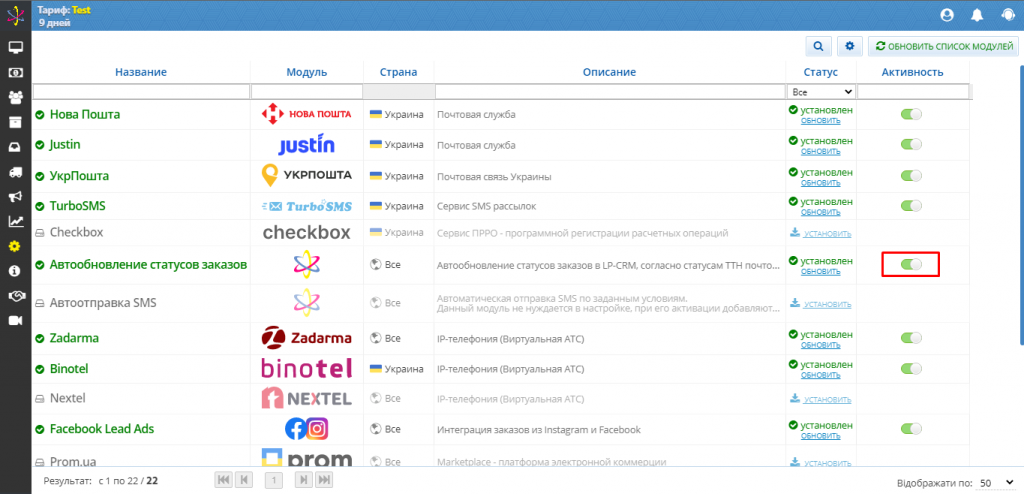Image resolution: width=1024 pixels, height=494 pixels.
Task: Click the download icon in the Nextel row
Action: [795, 398]
